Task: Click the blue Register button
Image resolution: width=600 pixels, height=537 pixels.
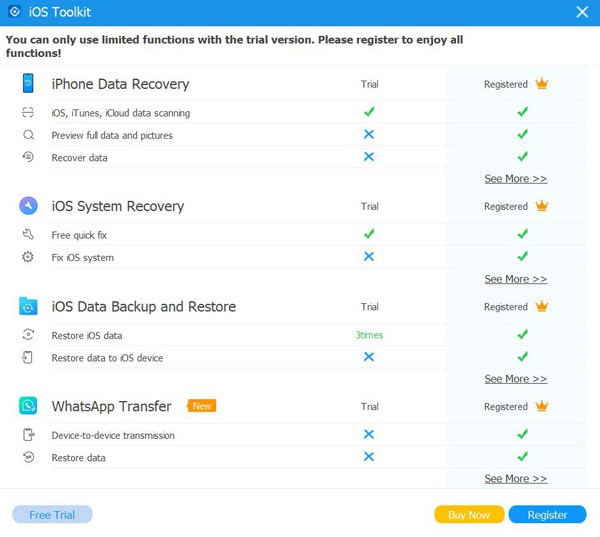Action: coord(547,515)
